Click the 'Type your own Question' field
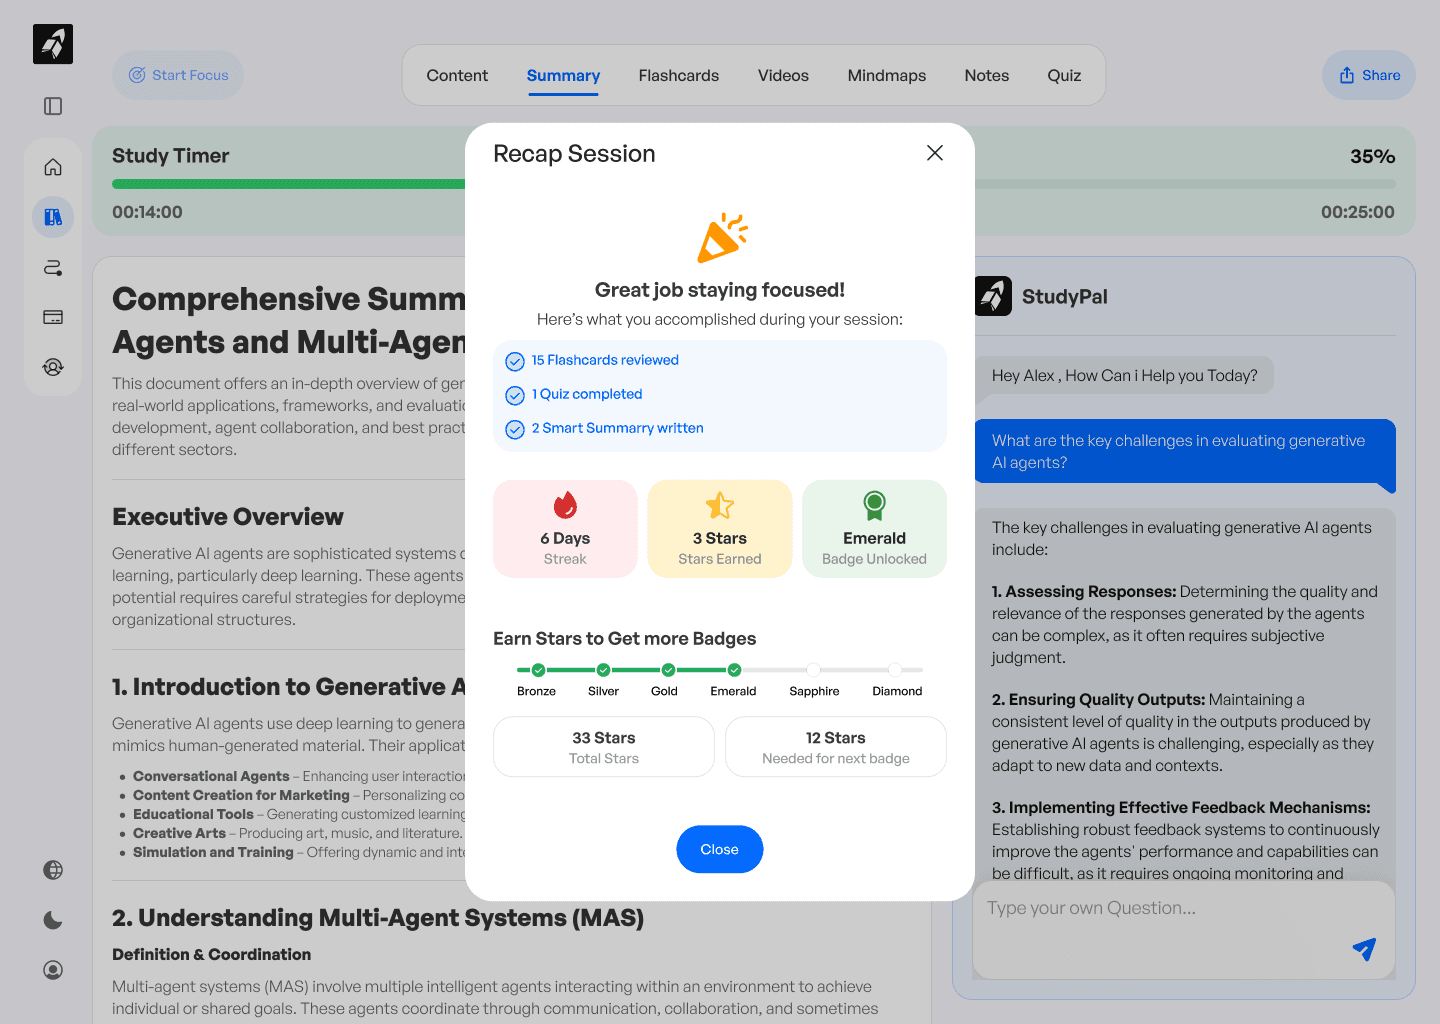 pos(1150,908)
